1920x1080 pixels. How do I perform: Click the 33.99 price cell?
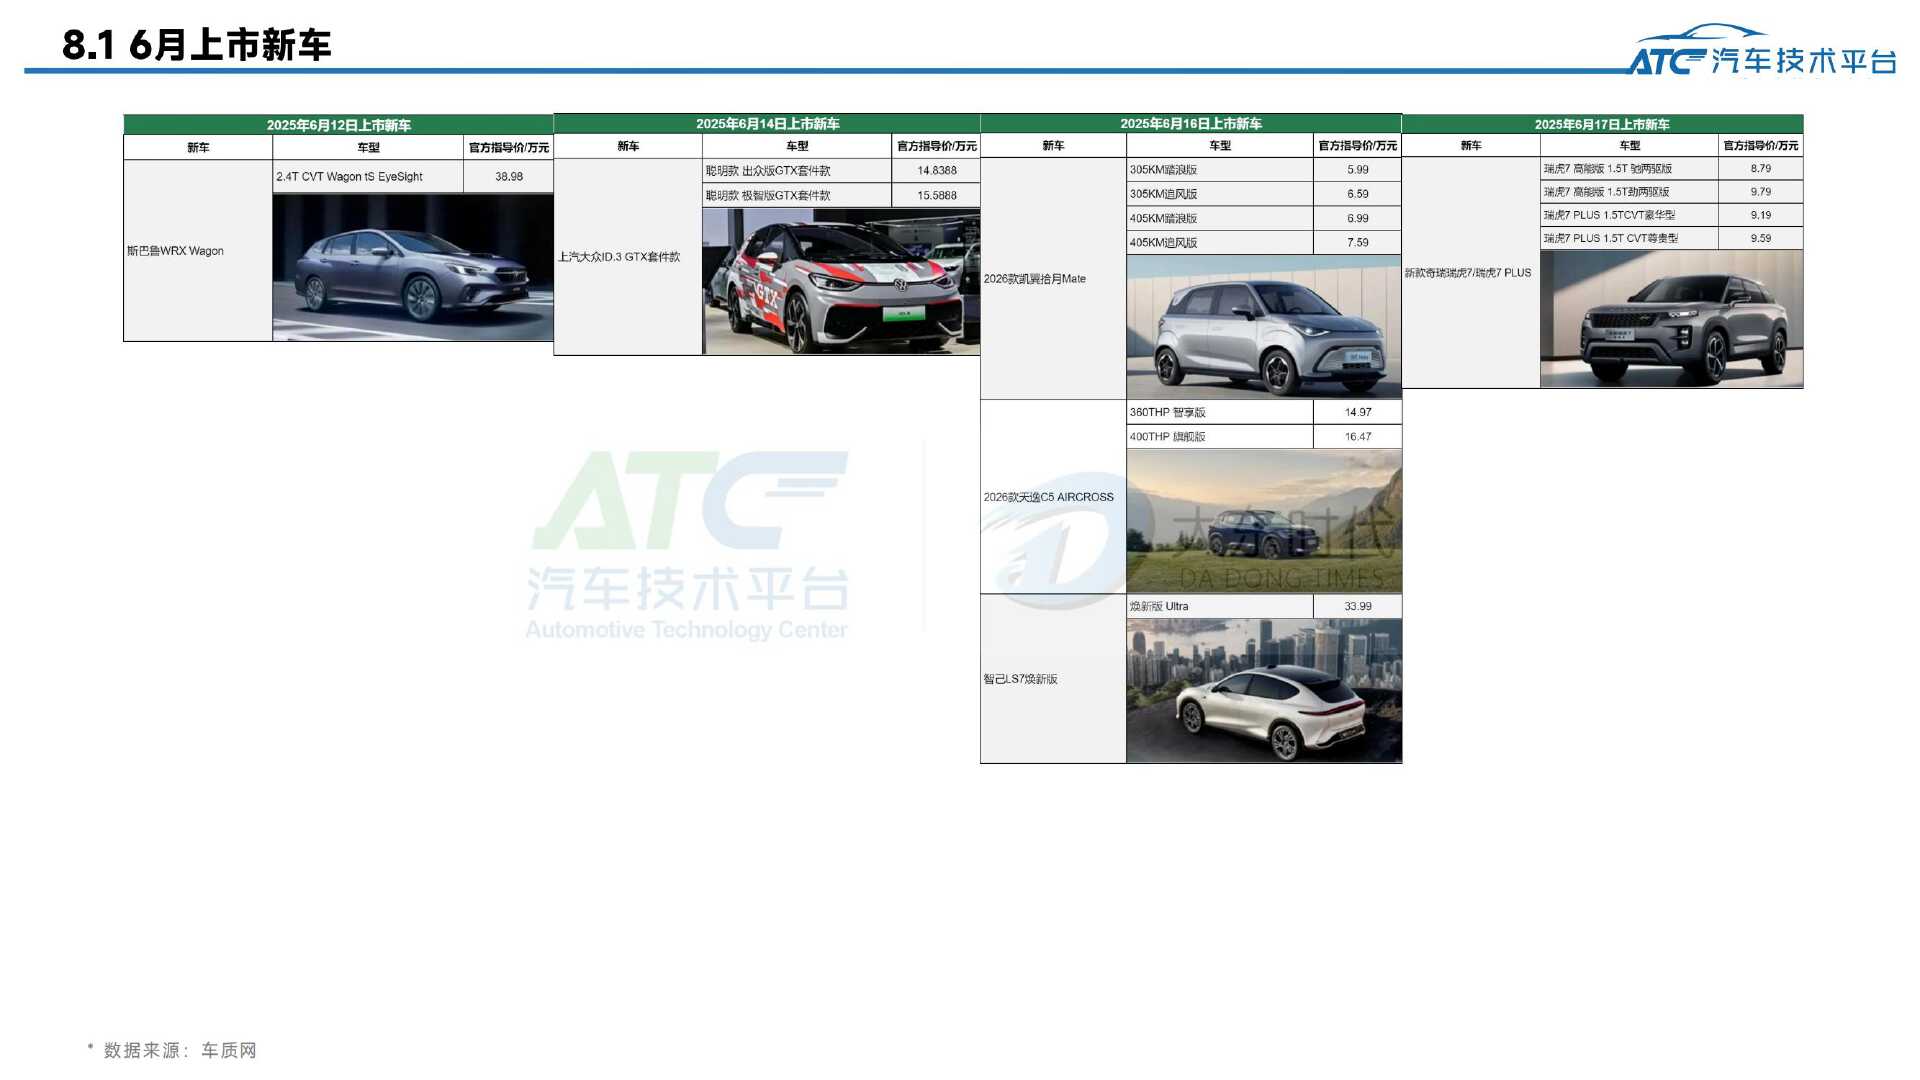point(1357,607)
